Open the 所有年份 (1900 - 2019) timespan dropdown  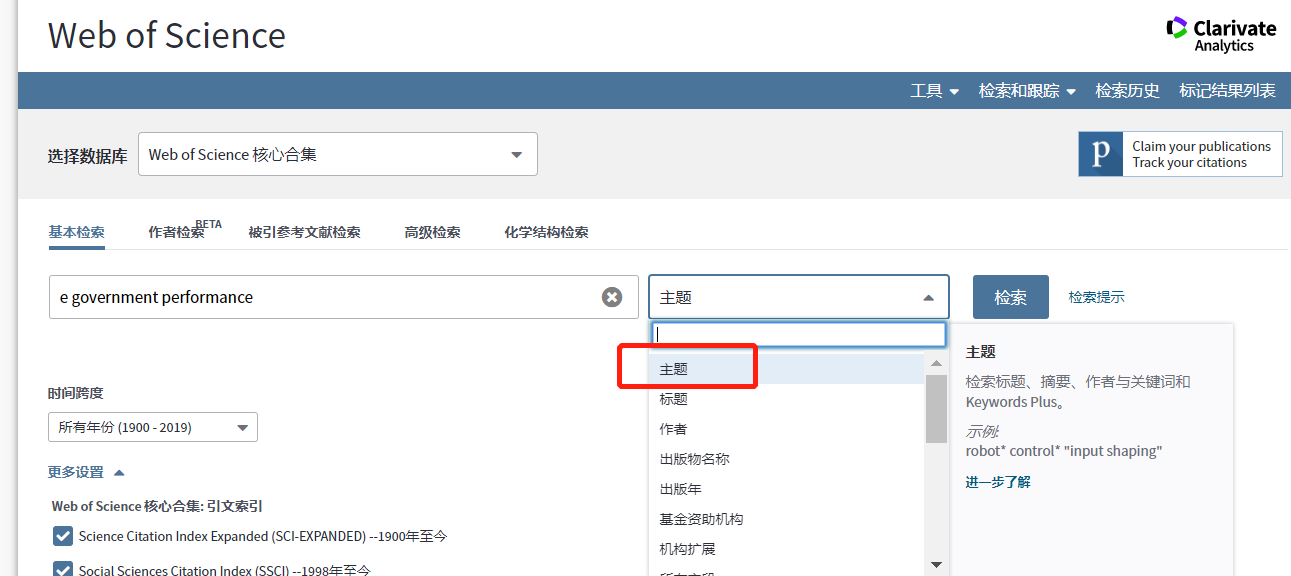pos(153,427)
